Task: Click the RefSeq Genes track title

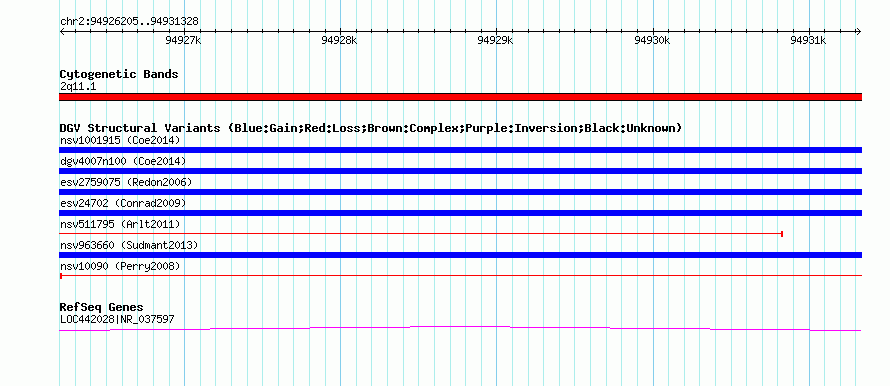Action: 101,308
